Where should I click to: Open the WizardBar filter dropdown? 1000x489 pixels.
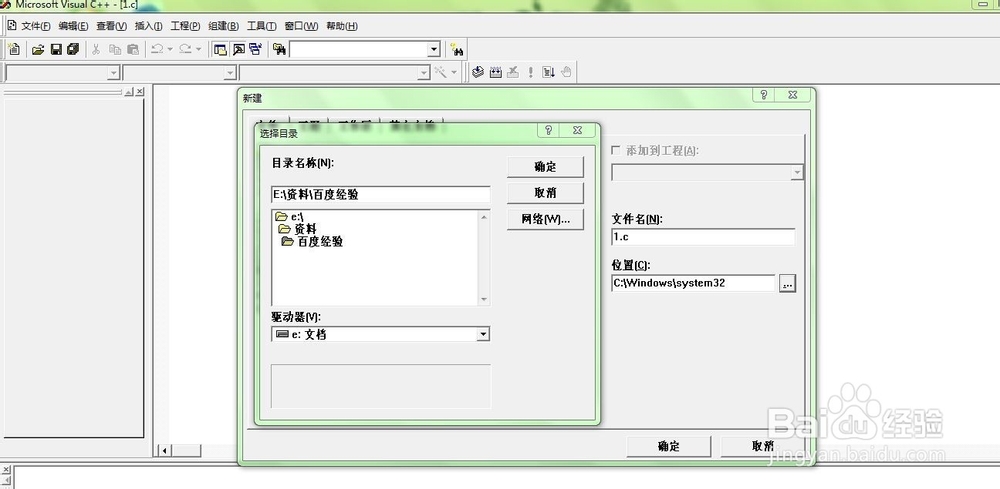click(x=230, y=73)
